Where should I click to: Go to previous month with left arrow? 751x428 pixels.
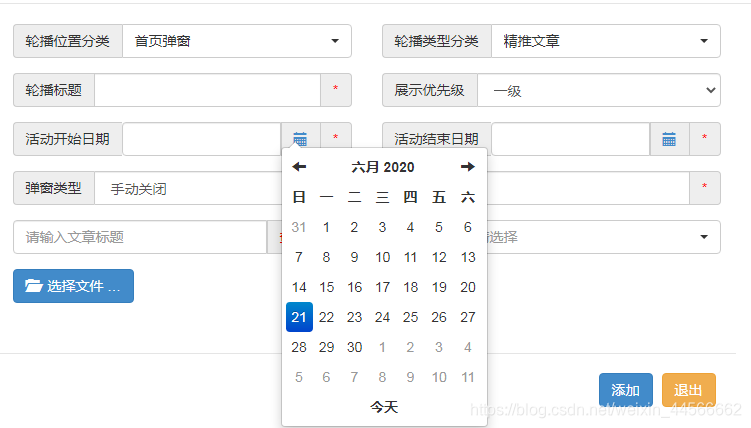(299, 167)
